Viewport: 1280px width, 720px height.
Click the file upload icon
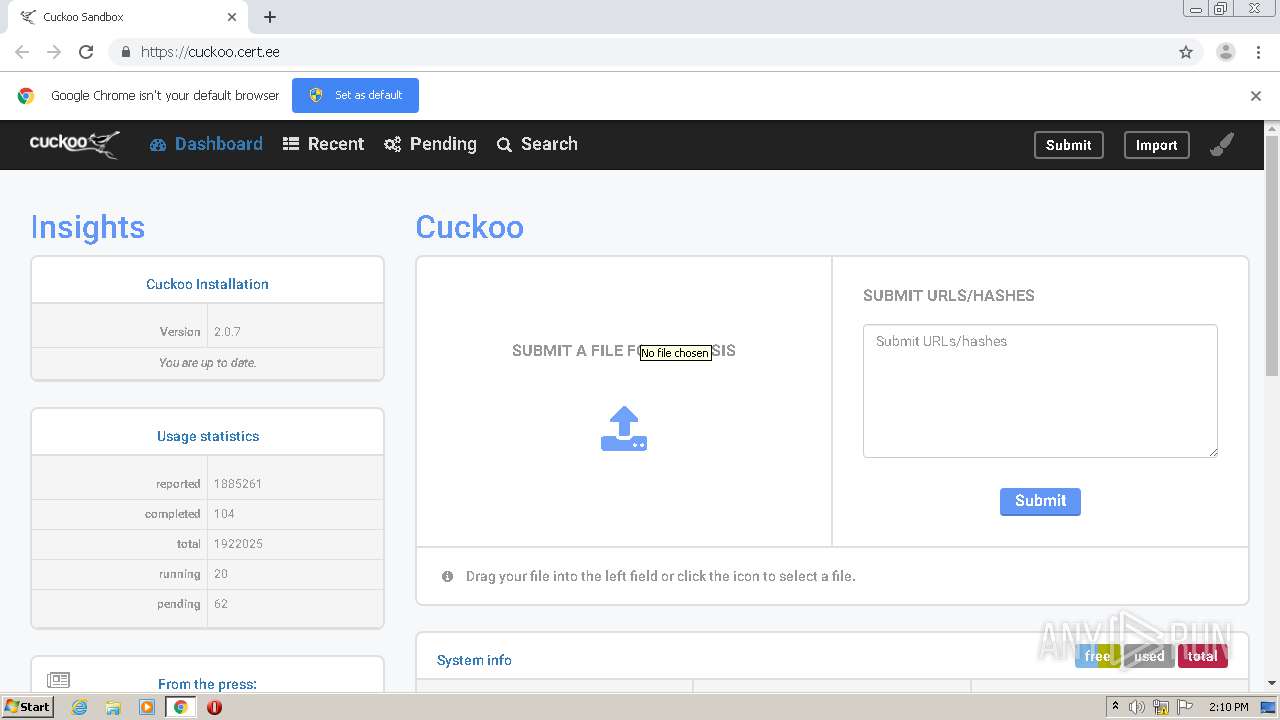[x=624, y=428]
